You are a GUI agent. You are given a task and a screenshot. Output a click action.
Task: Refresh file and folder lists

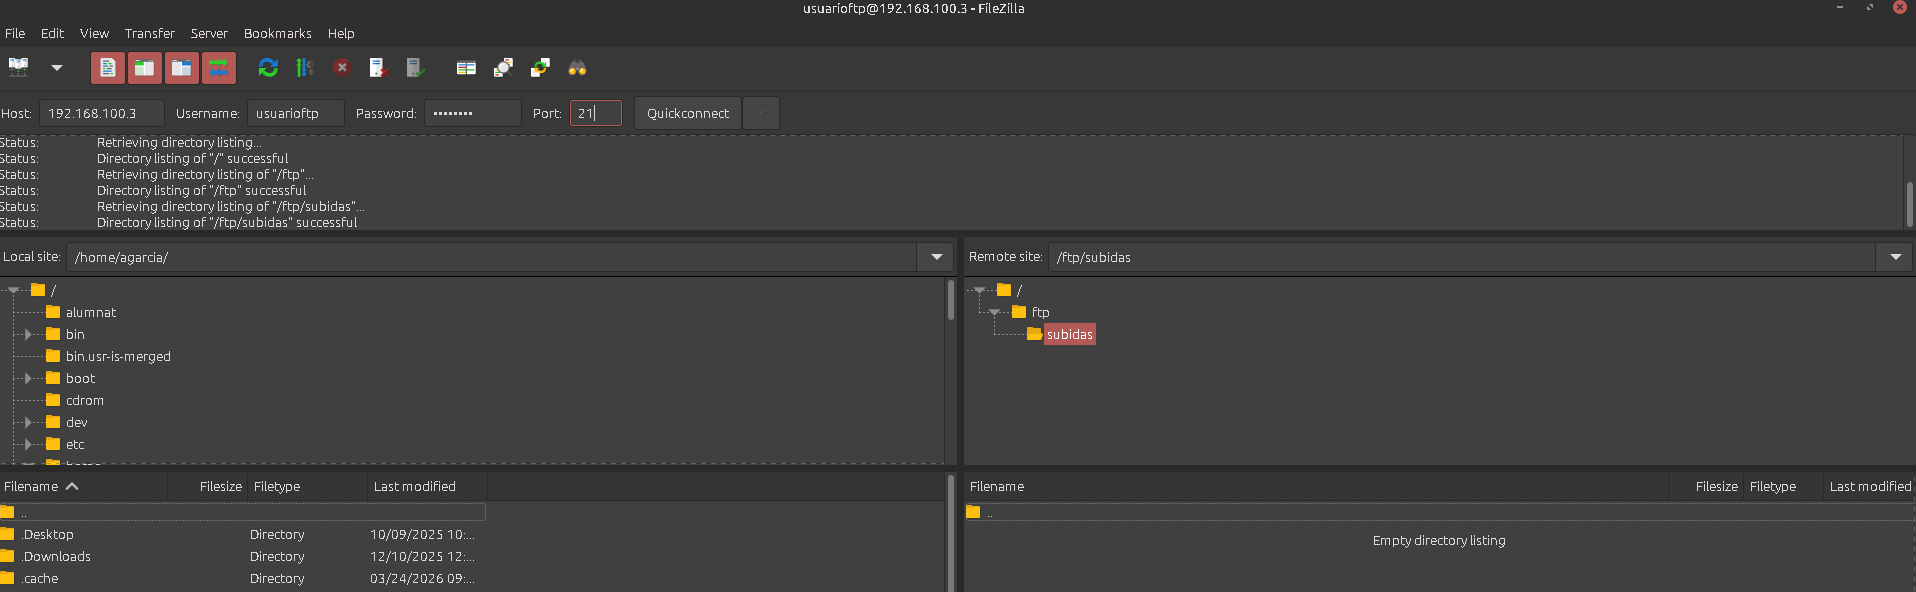[x=268, y=68]
